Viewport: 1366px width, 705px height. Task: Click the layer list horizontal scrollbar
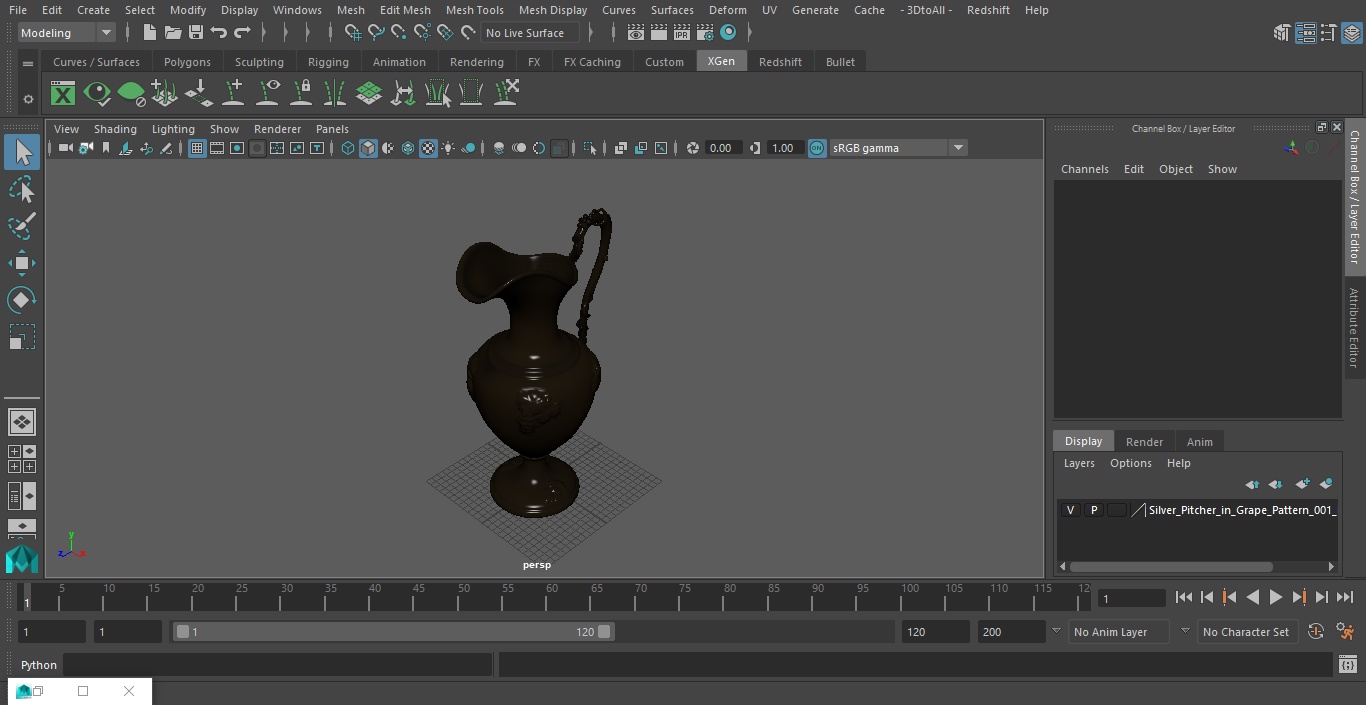(x=1170, y=566)
